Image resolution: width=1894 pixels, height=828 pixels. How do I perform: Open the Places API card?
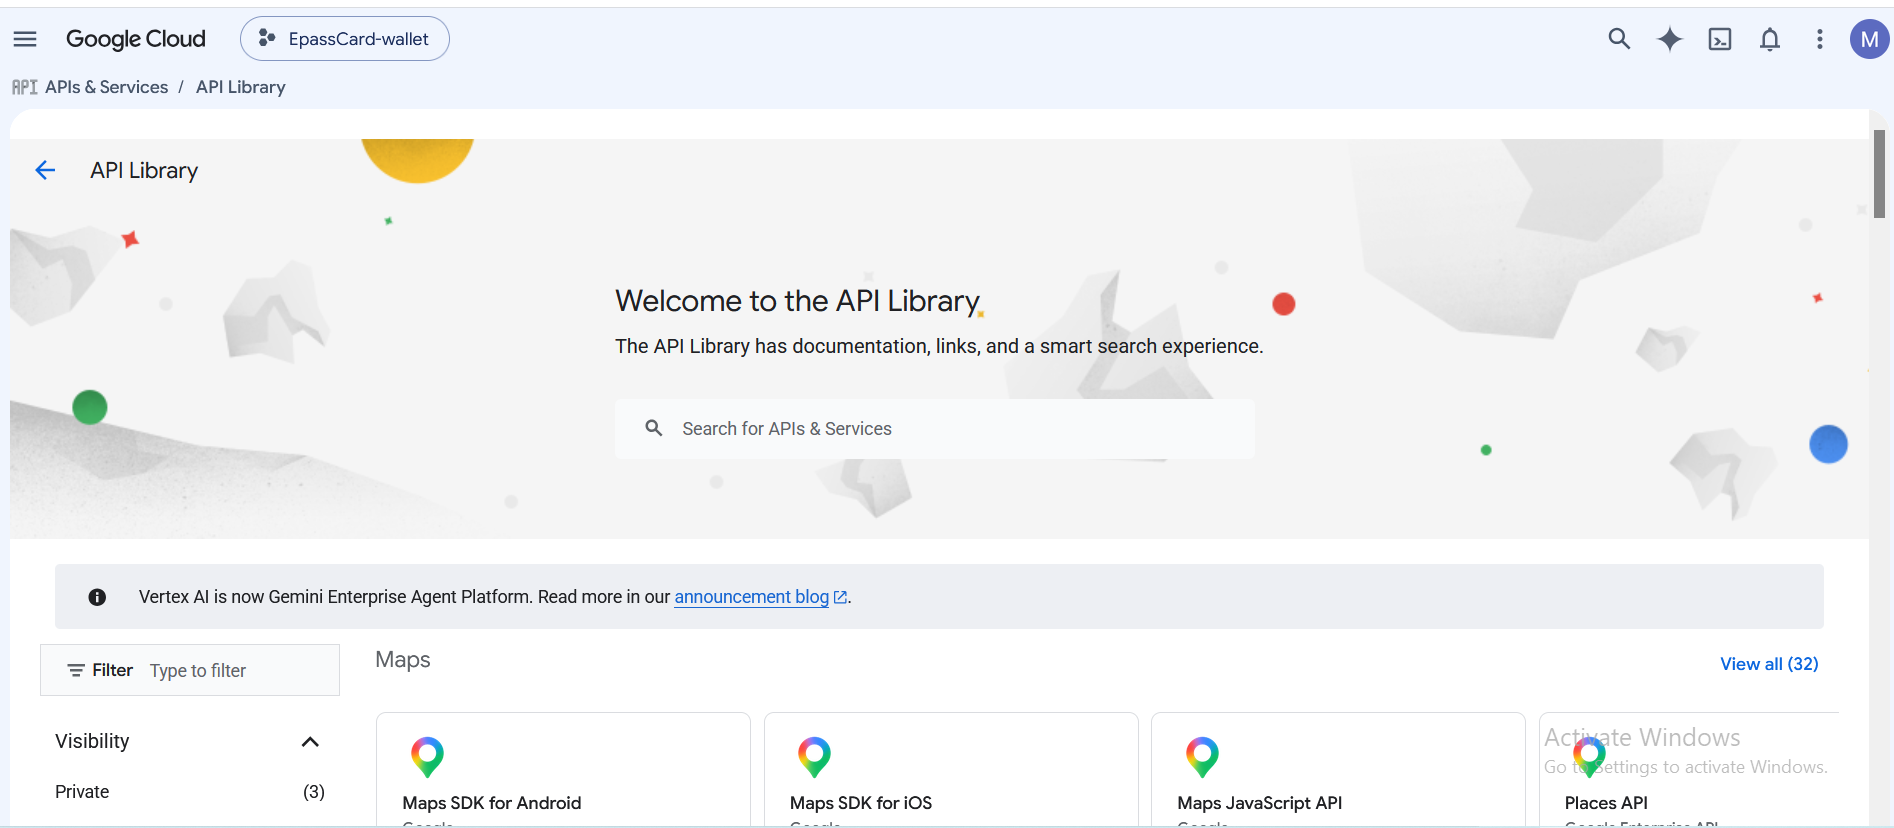[1689, 770]
